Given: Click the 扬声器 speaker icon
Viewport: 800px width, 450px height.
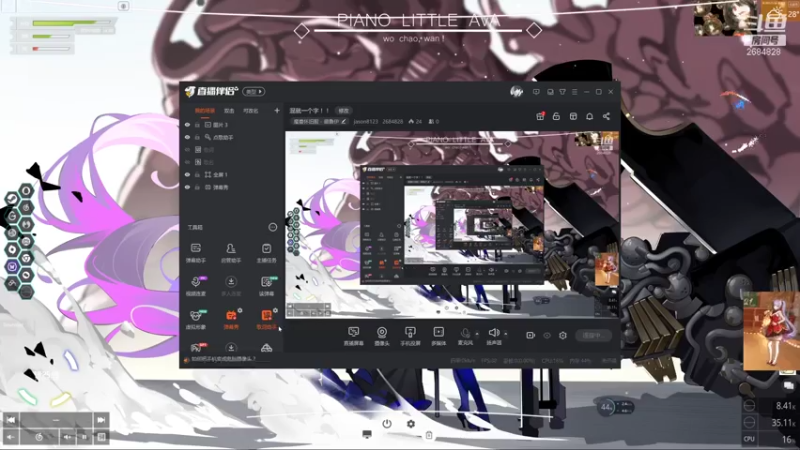Looking at the screenshot, I should (x=493, y=333).
